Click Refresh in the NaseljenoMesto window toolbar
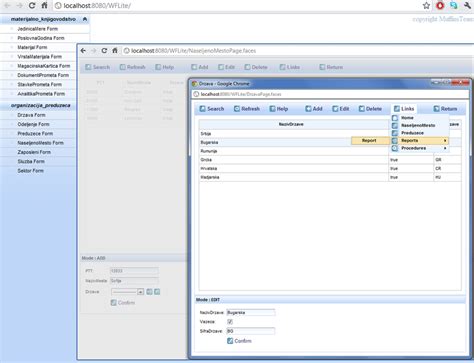This screenshot has height=363, width=474. point(133,67)
